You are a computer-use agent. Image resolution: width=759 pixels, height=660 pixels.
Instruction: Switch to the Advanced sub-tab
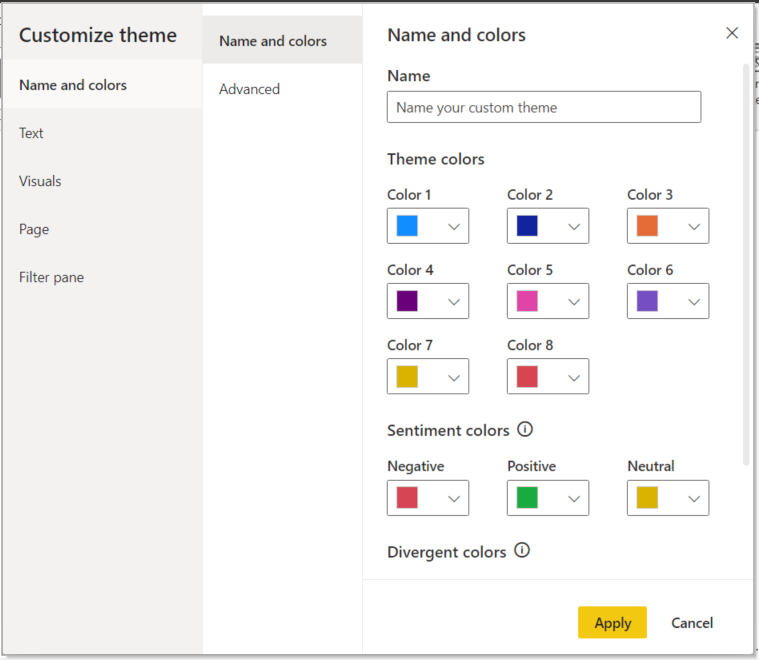coord(282,89)
